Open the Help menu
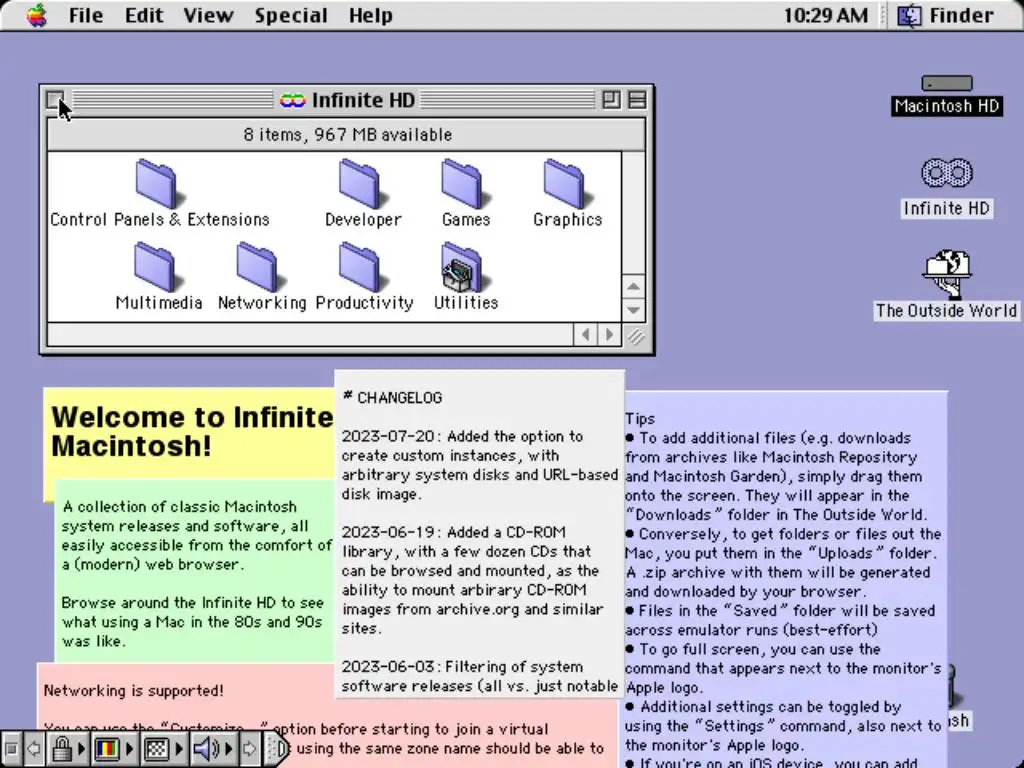This screenshot has height=768, width=1024. pos(370,15)
